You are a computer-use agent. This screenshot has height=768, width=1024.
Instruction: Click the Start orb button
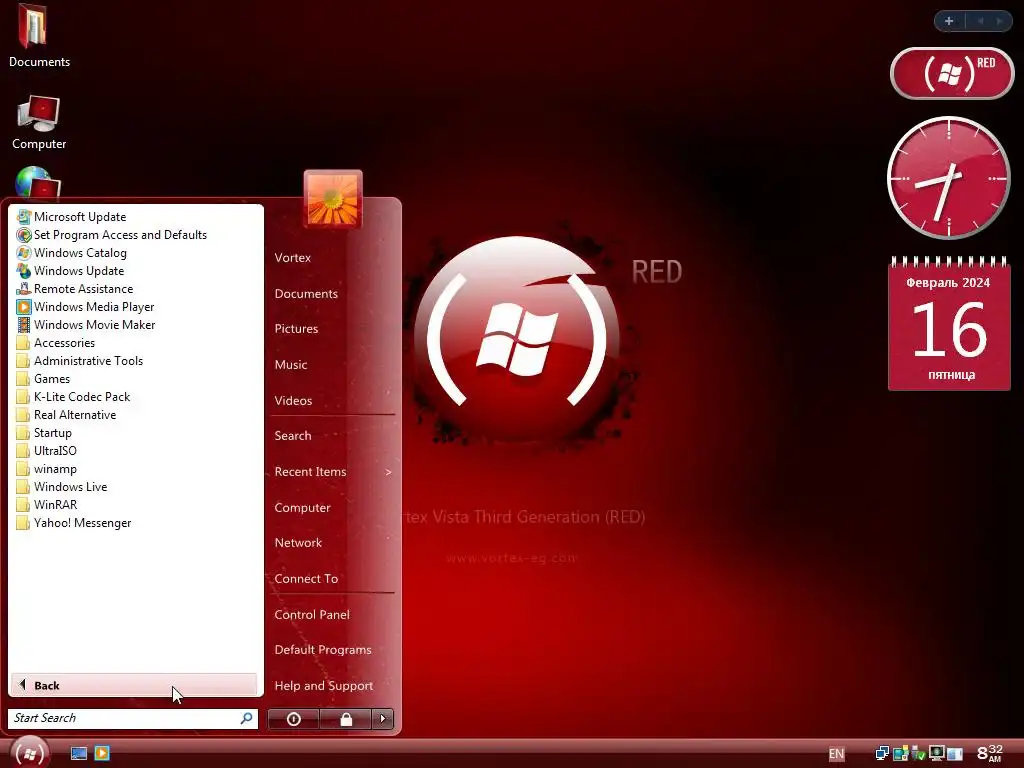[x=29, y=753]
